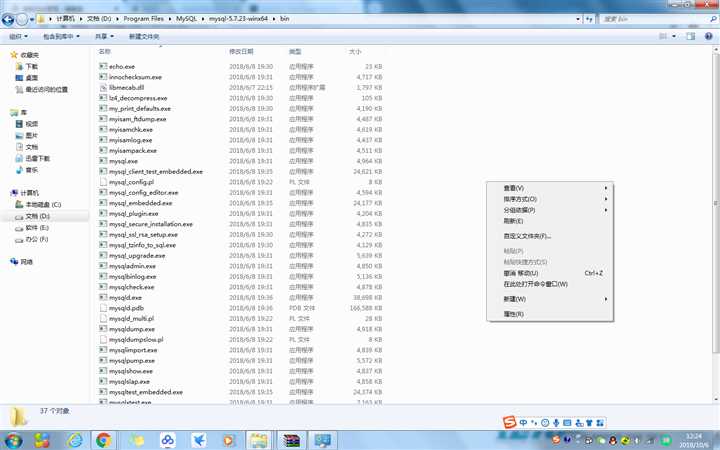Viewport: 720px width, 450px height.
Task: Click the New folder toolbar button
Action: click(x=144, y=36)
